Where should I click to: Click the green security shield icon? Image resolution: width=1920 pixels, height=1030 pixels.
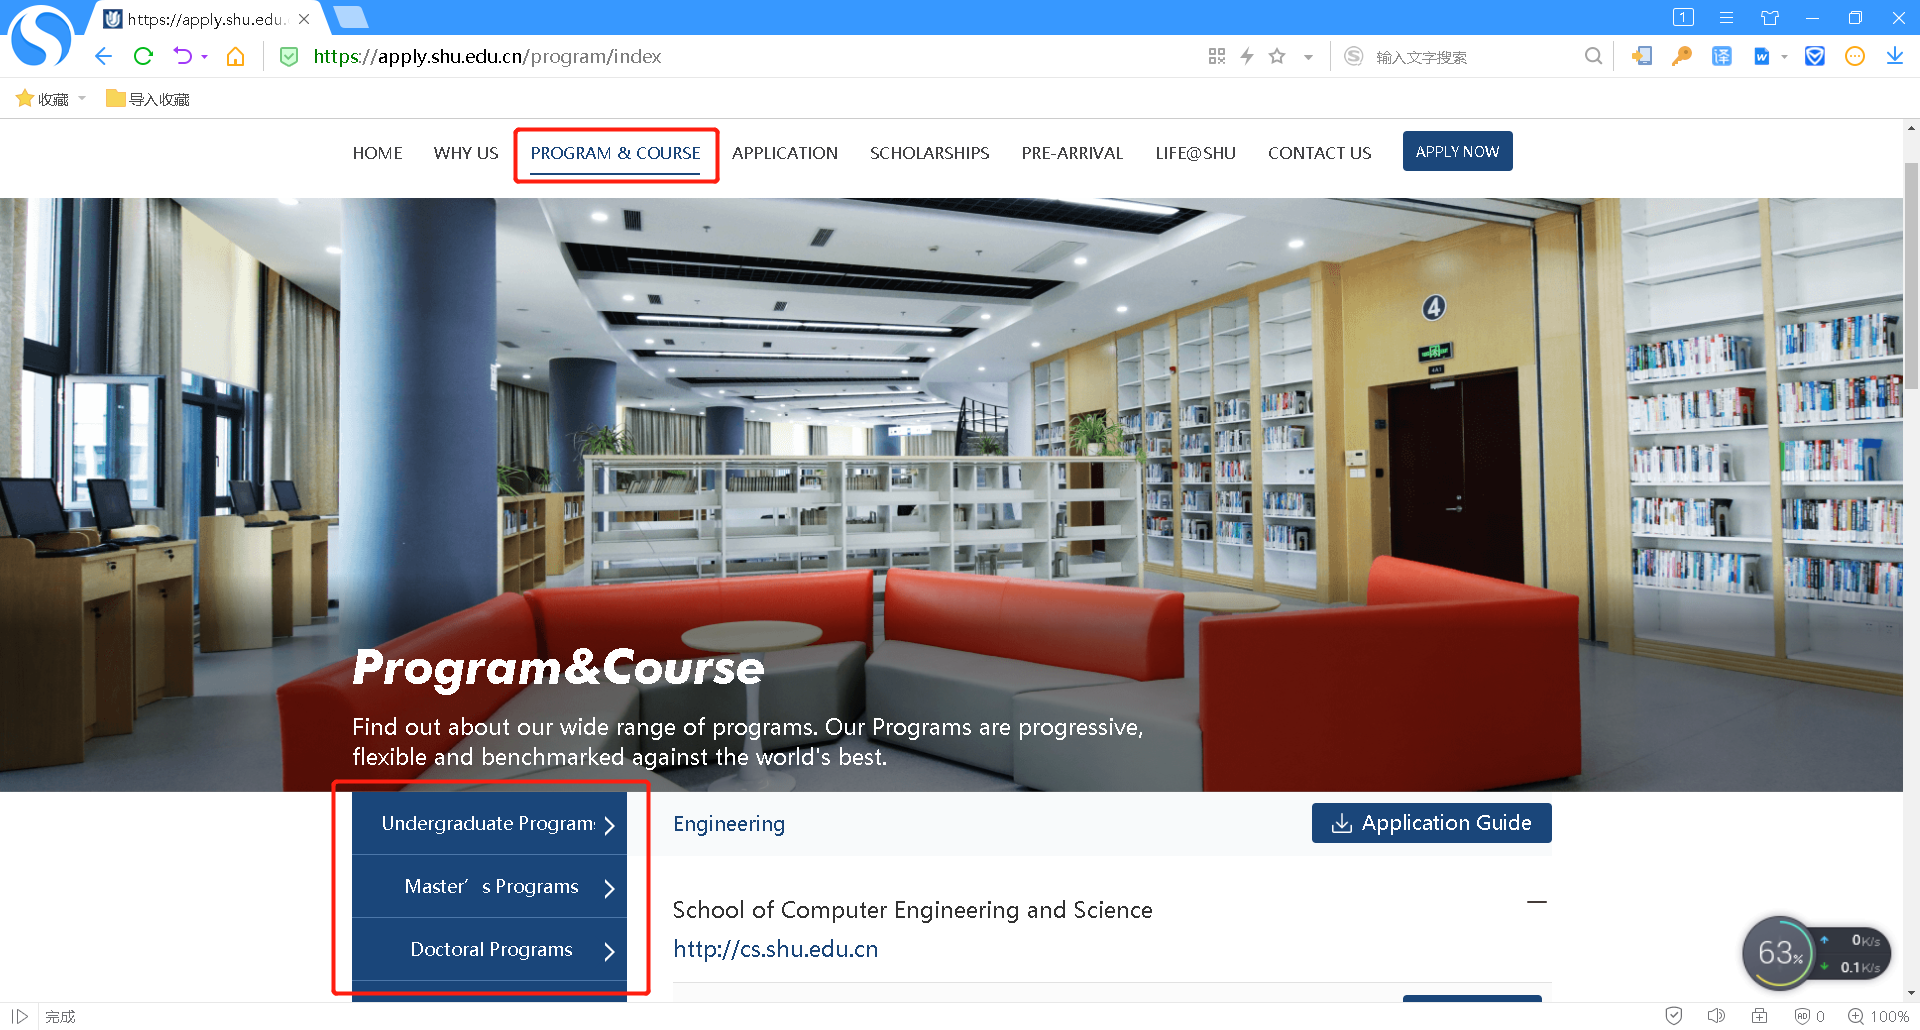click(x=289, y=57)
